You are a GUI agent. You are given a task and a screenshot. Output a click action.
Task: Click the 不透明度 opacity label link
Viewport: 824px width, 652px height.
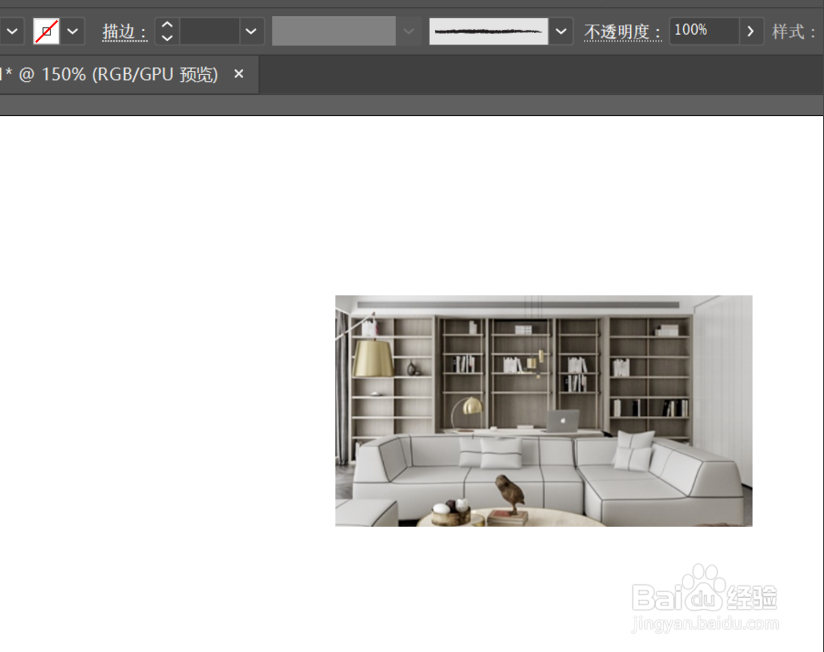coord(622,32)
